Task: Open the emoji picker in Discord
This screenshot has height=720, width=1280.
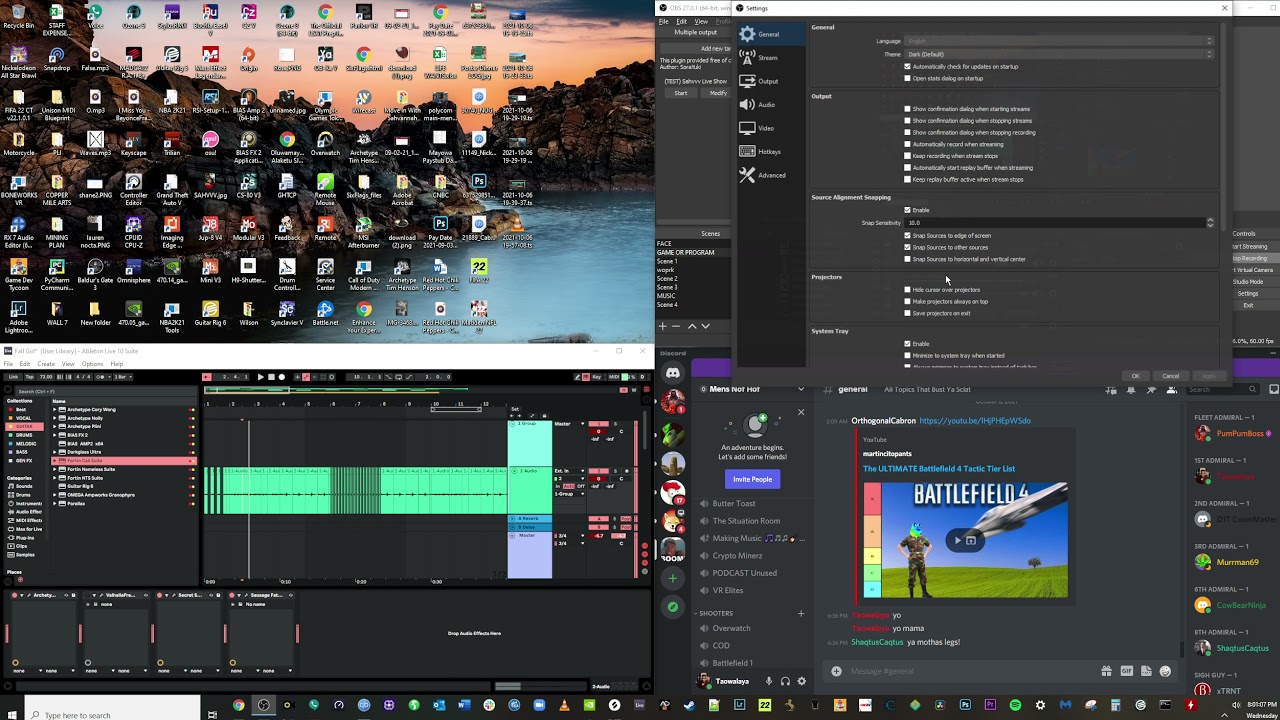Action: (1165, 671)
